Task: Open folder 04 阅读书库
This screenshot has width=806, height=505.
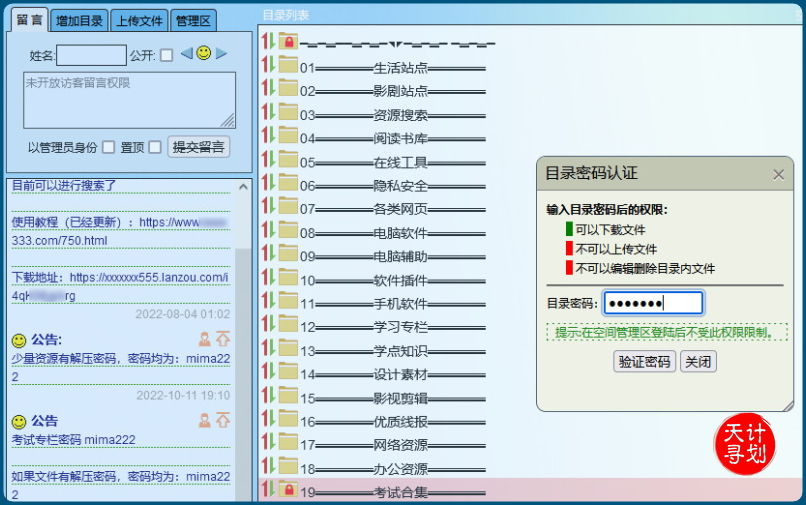Action: [393, 138]
